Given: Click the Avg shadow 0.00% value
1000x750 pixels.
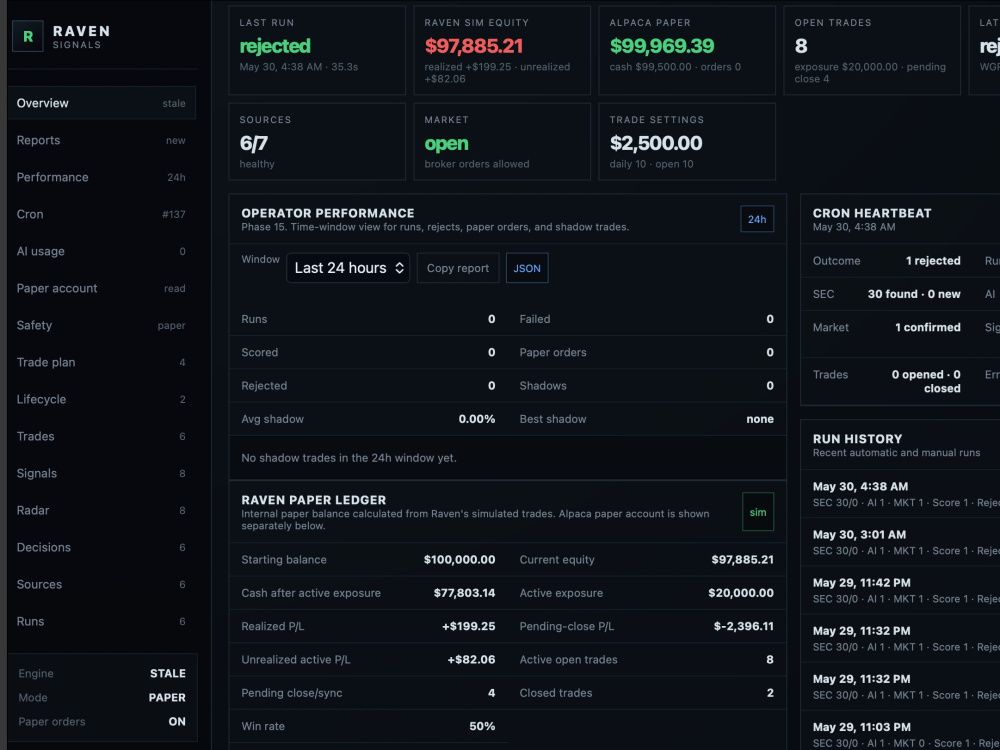Looking at the screenshot, I should (477, 419).
